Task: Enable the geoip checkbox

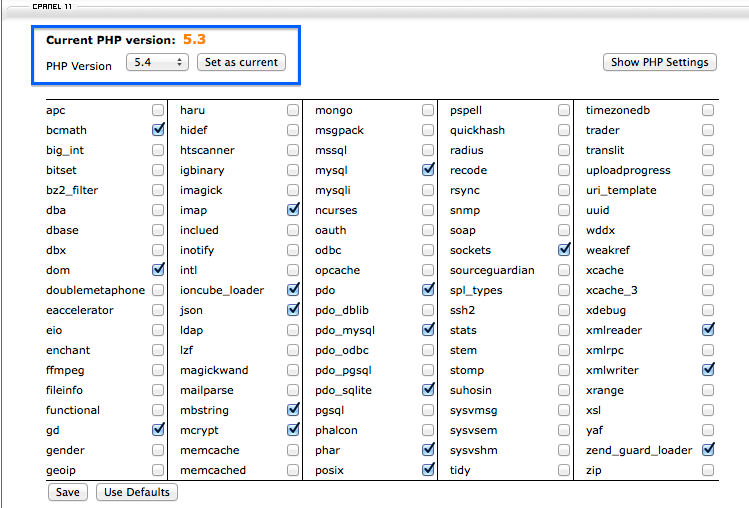Action: 158,470
